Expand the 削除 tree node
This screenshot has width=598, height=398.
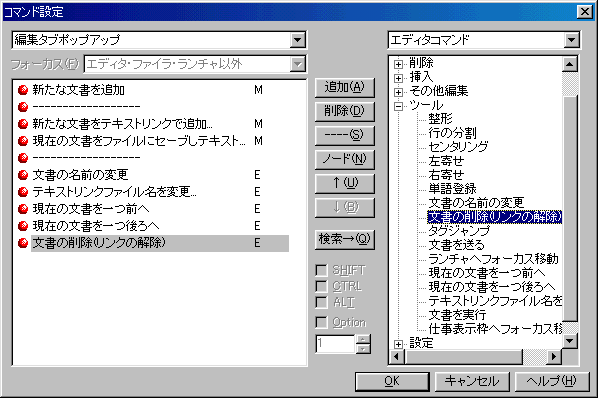click(x=398, y=64)
